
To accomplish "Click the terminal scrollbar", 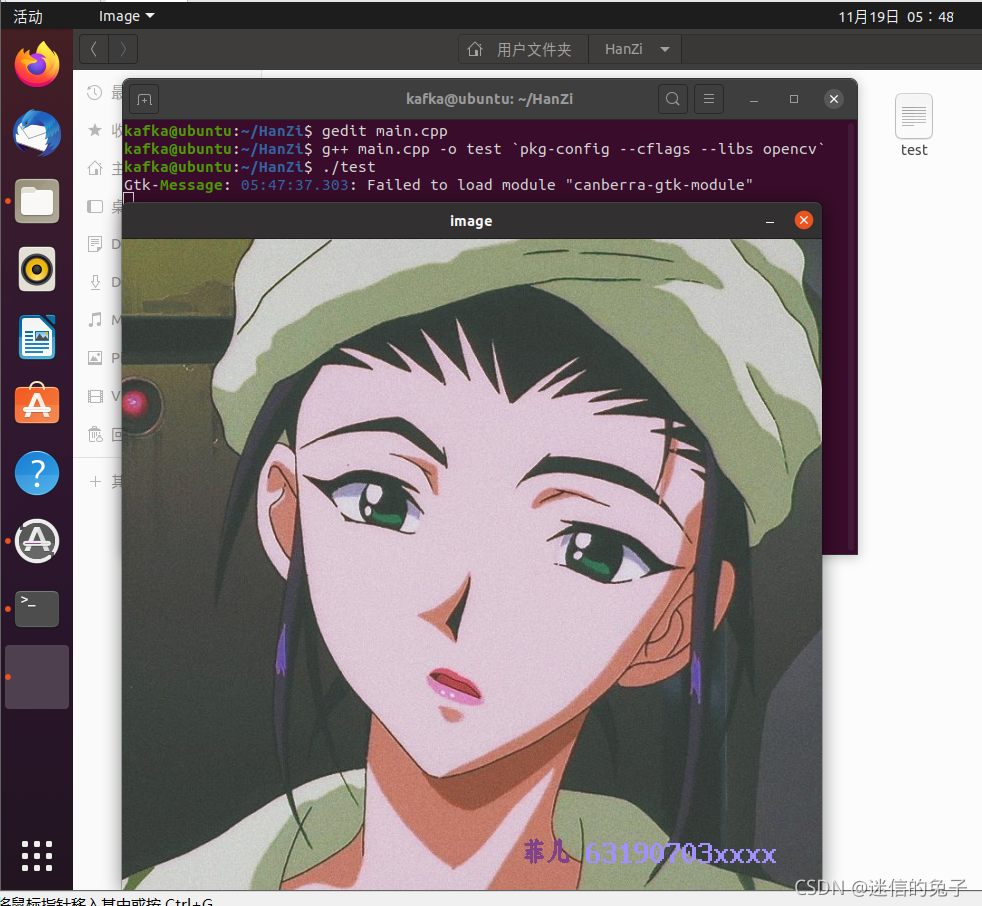I will (x=851, y=335).
